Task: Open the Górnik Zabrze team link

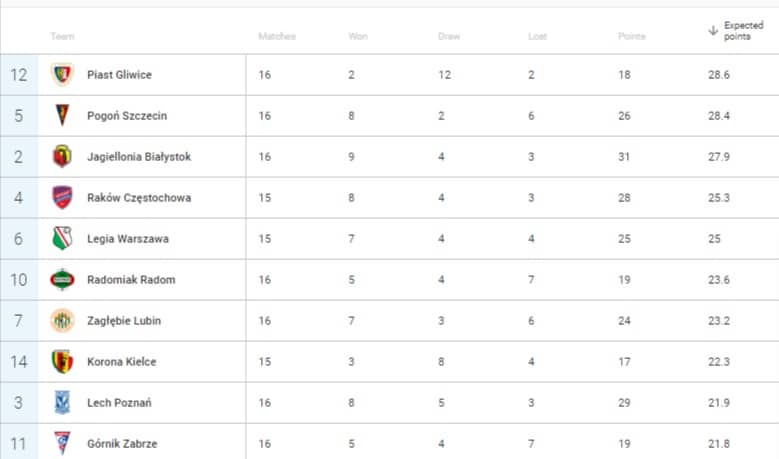Action: [122, 443]
